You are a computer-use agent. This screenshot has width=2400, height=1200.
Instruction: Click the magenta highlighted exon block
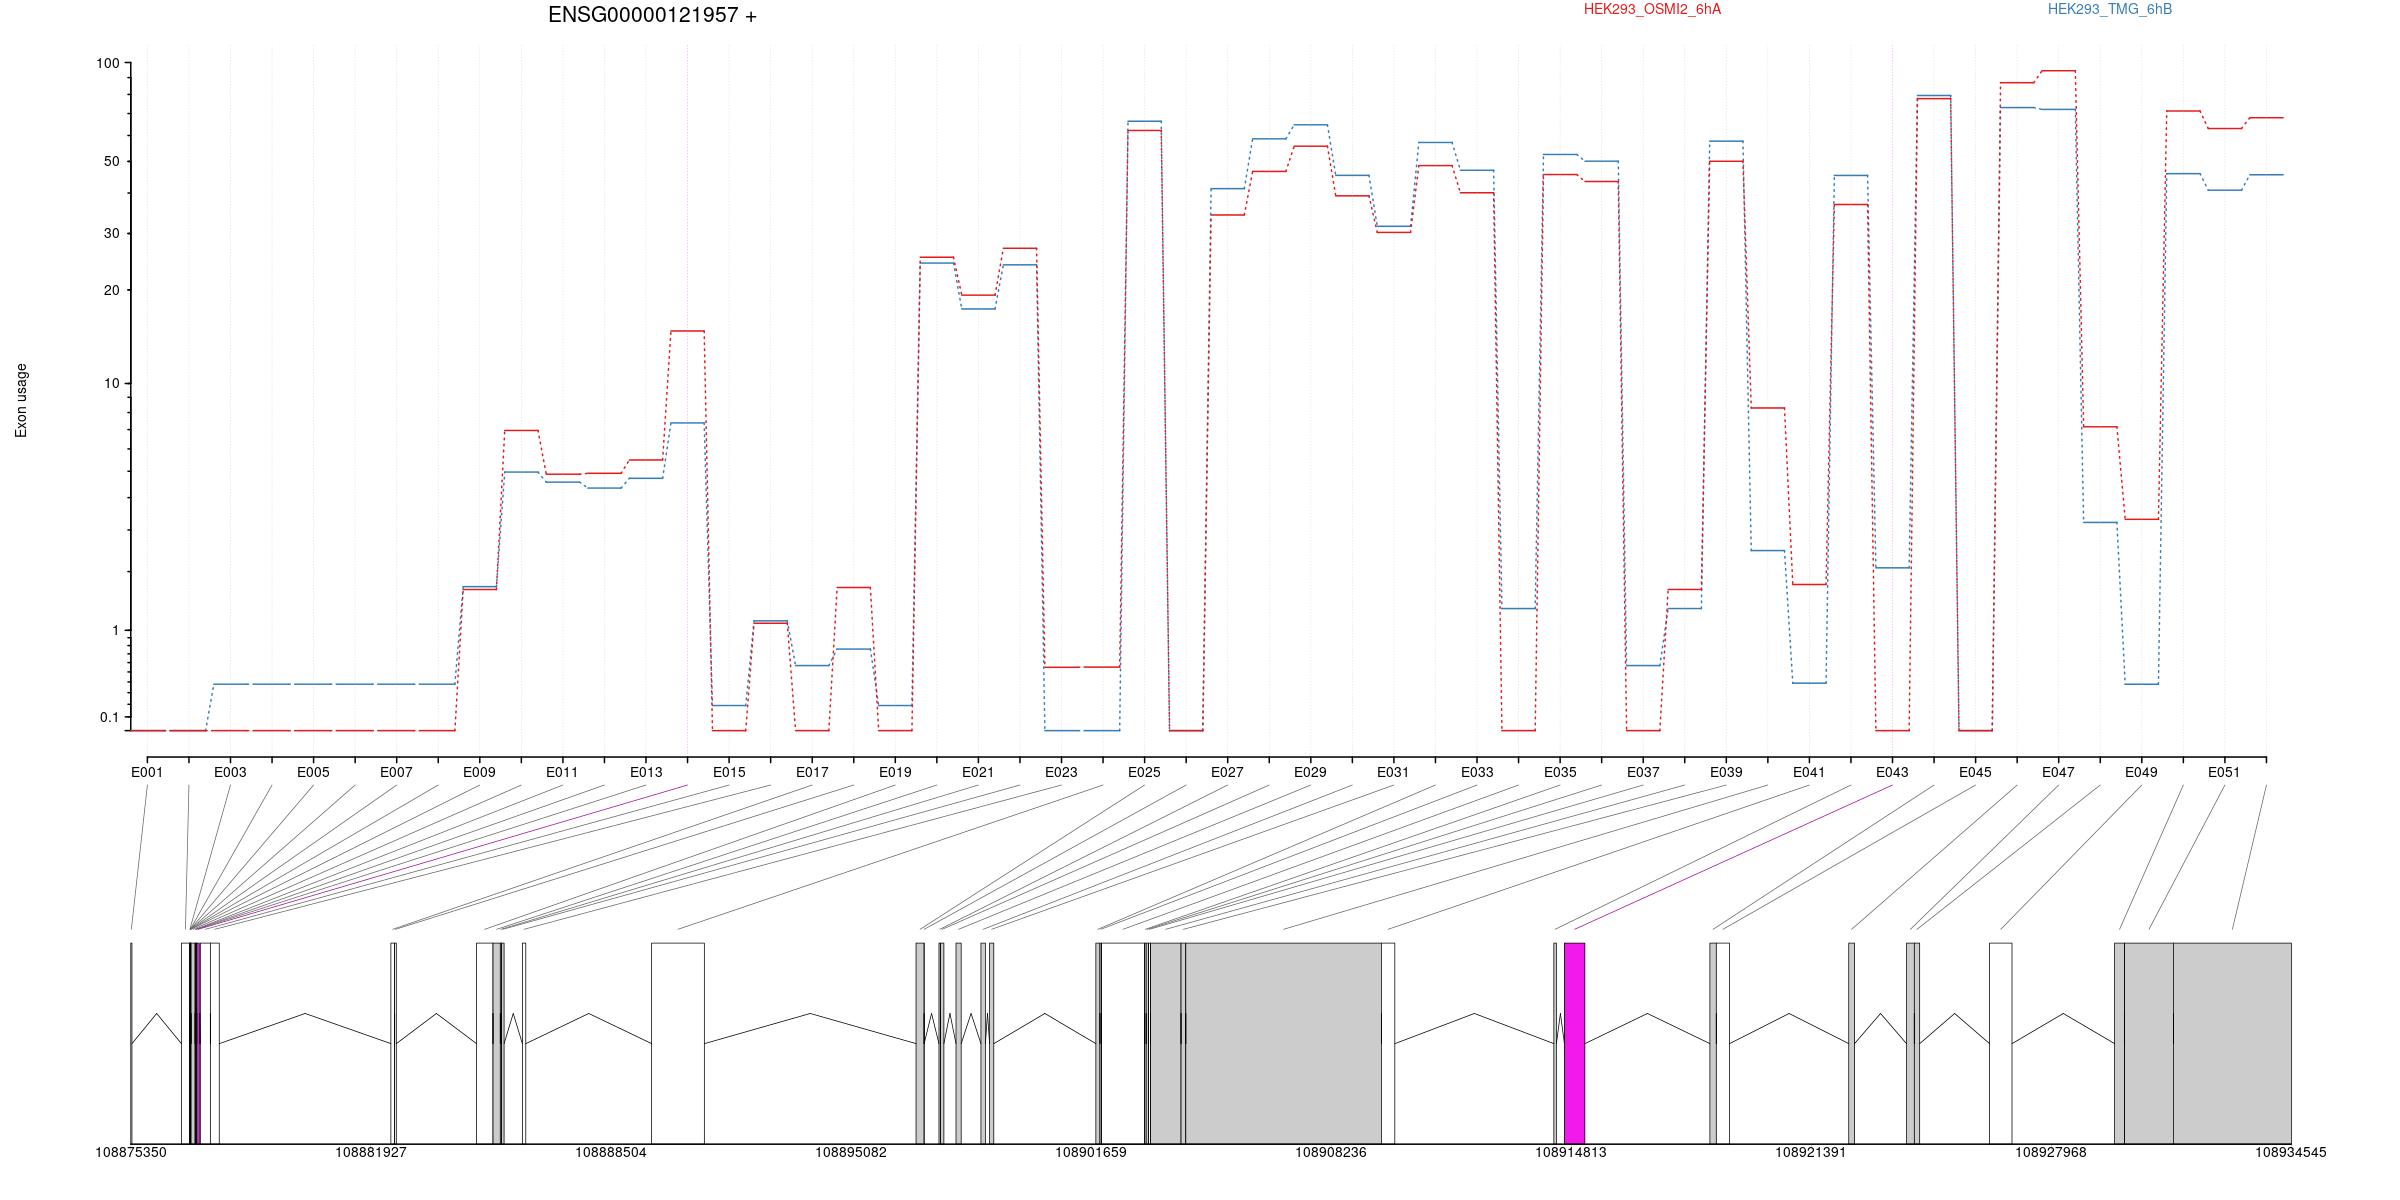(1574, 1043)
